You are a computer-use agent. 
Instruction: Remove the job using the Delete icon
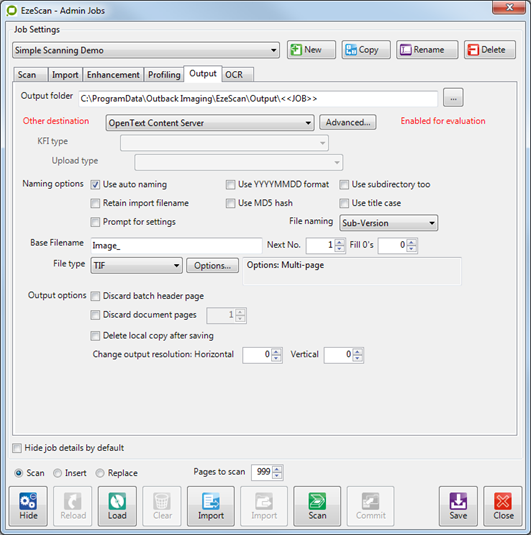pos(490,50)
